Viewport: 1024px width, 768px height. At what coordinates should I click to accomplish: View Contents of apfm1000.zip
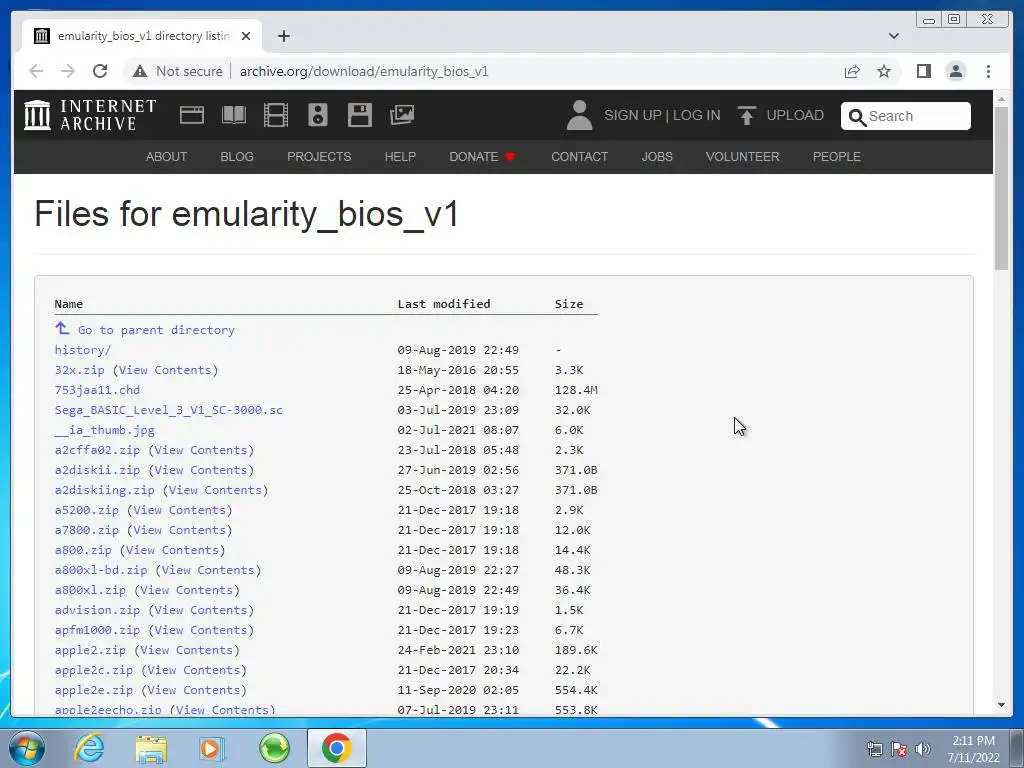[x=201, y=630]
